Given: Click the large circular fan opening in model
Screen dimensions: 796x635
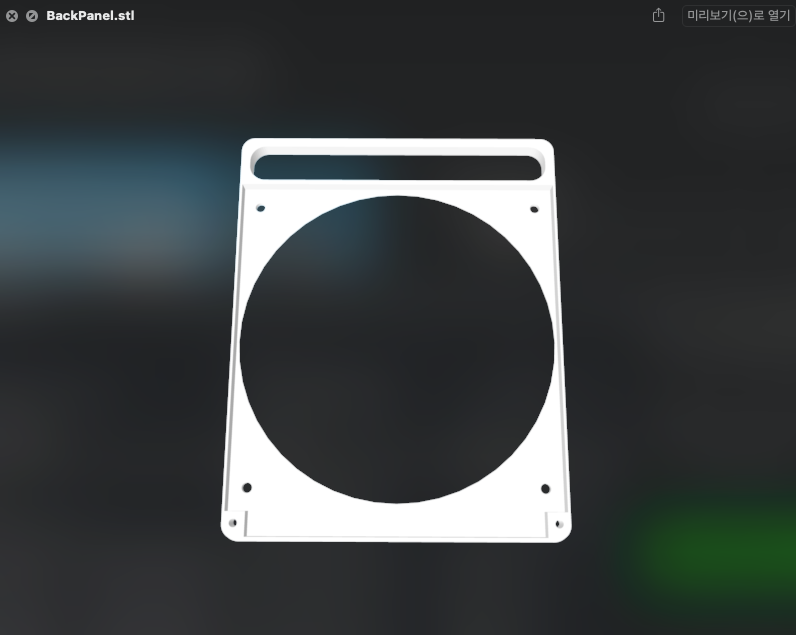Looking at the screenshot, I should point(396,350).
